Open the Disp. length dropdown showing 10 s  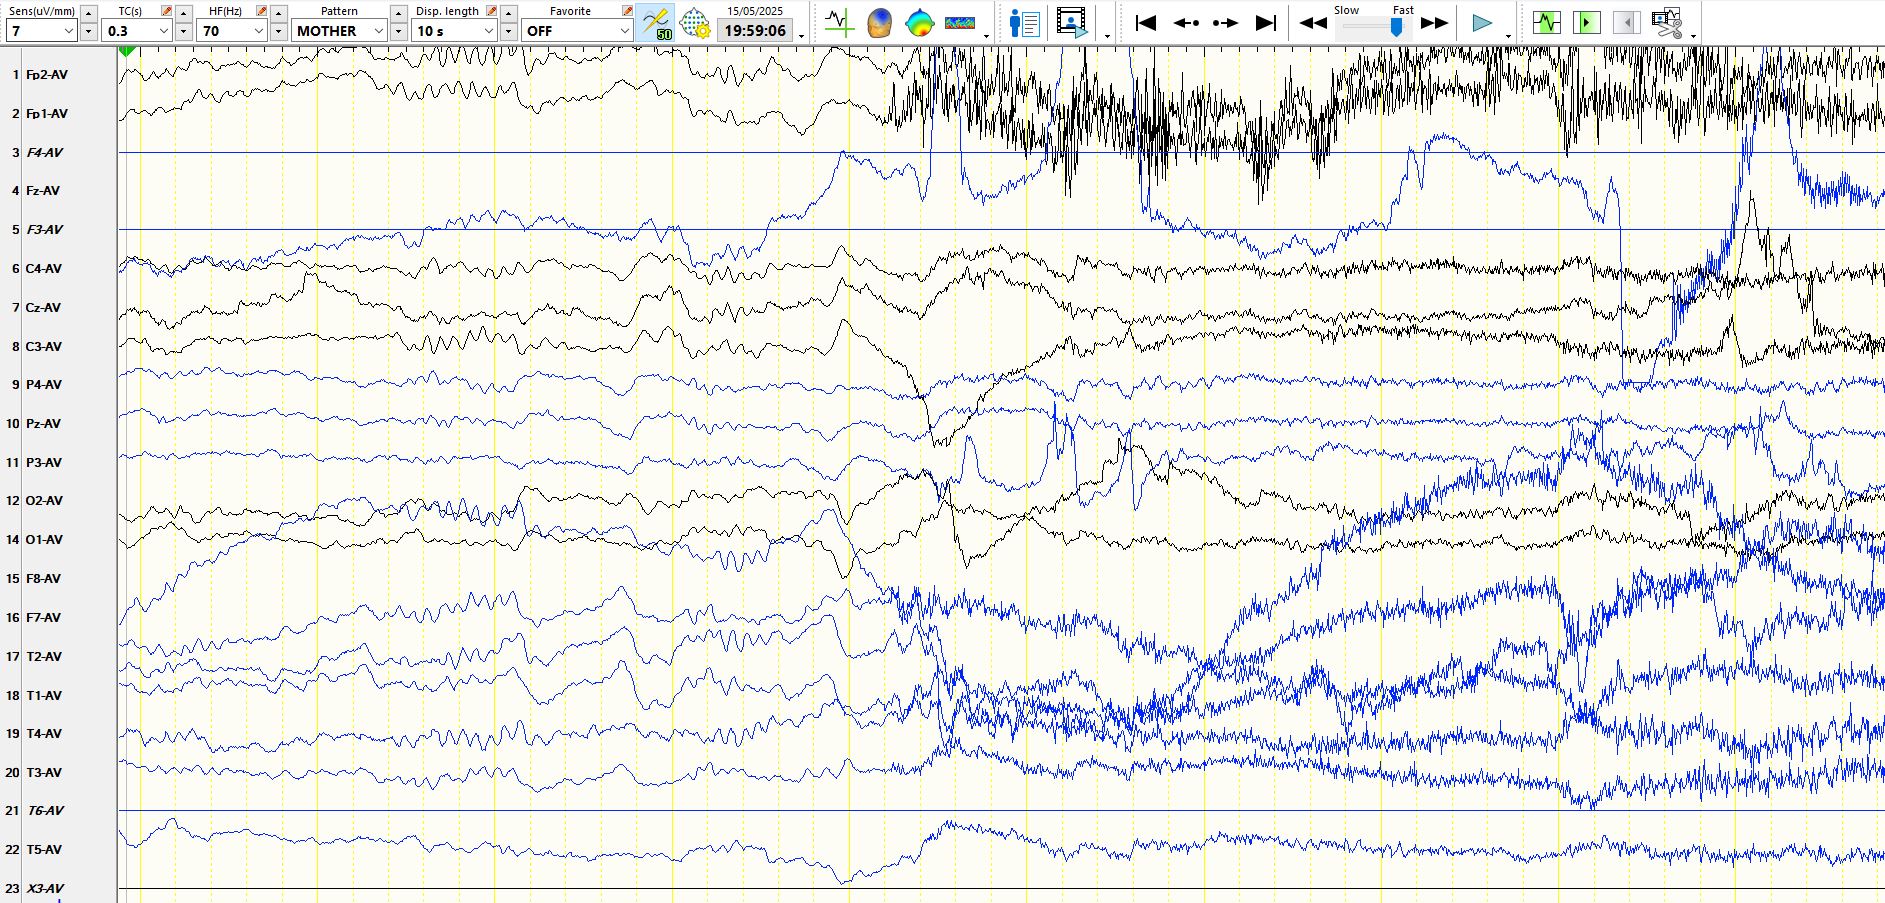(x=455, y=31)
